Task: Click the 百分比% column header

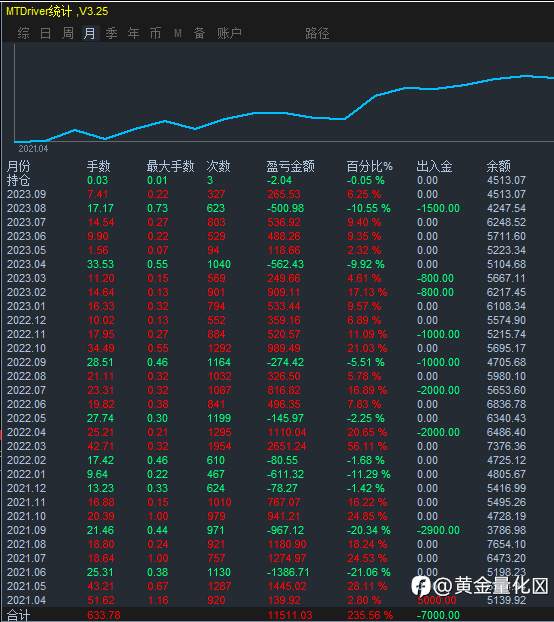Action: click(370, 166)
